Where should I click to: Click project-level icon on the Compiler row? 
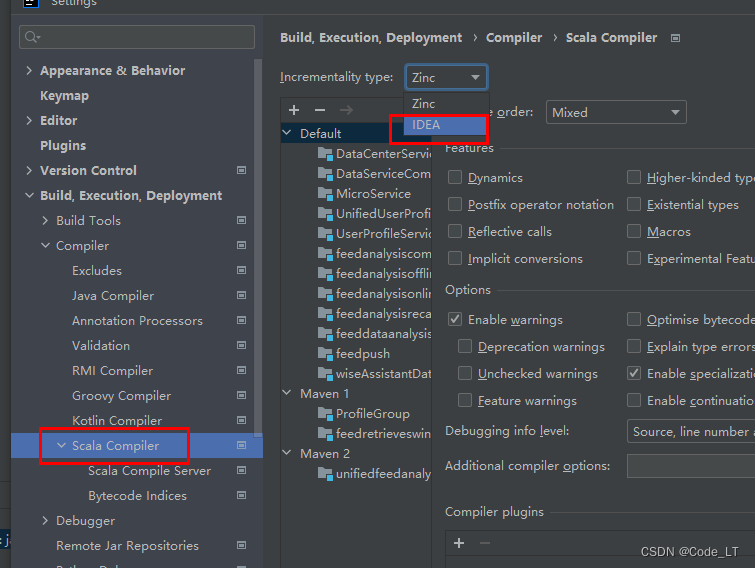coord(242,245)
